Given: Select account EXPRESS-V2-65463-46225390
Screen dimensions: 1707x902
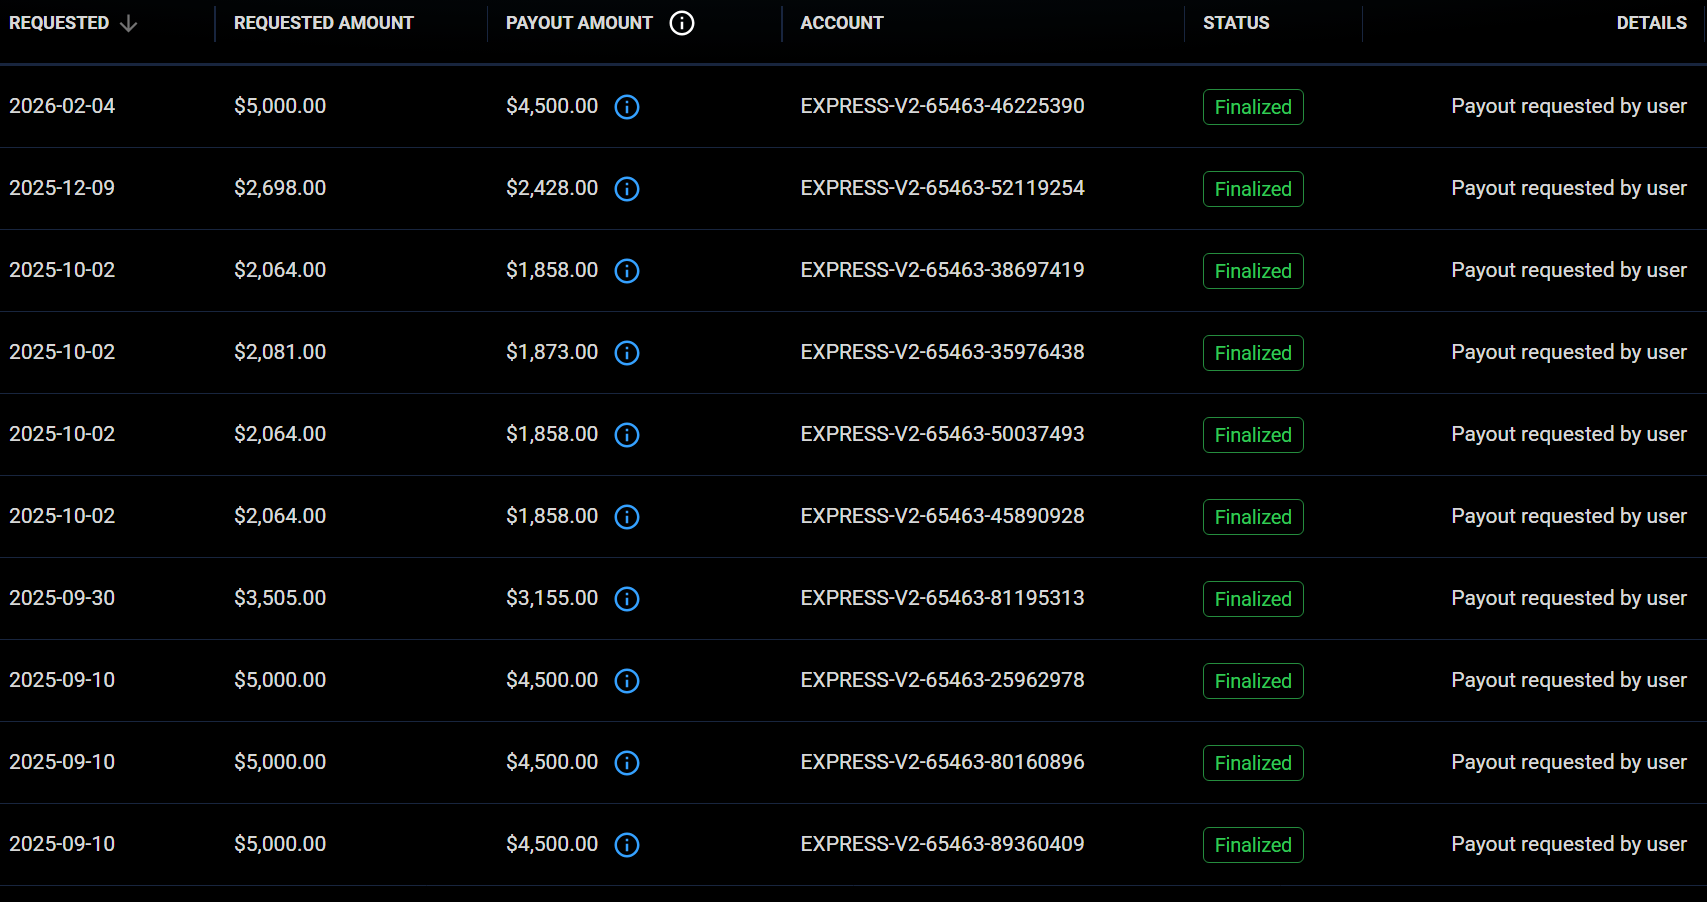Looking at the screenshot, I should (942, 106).
